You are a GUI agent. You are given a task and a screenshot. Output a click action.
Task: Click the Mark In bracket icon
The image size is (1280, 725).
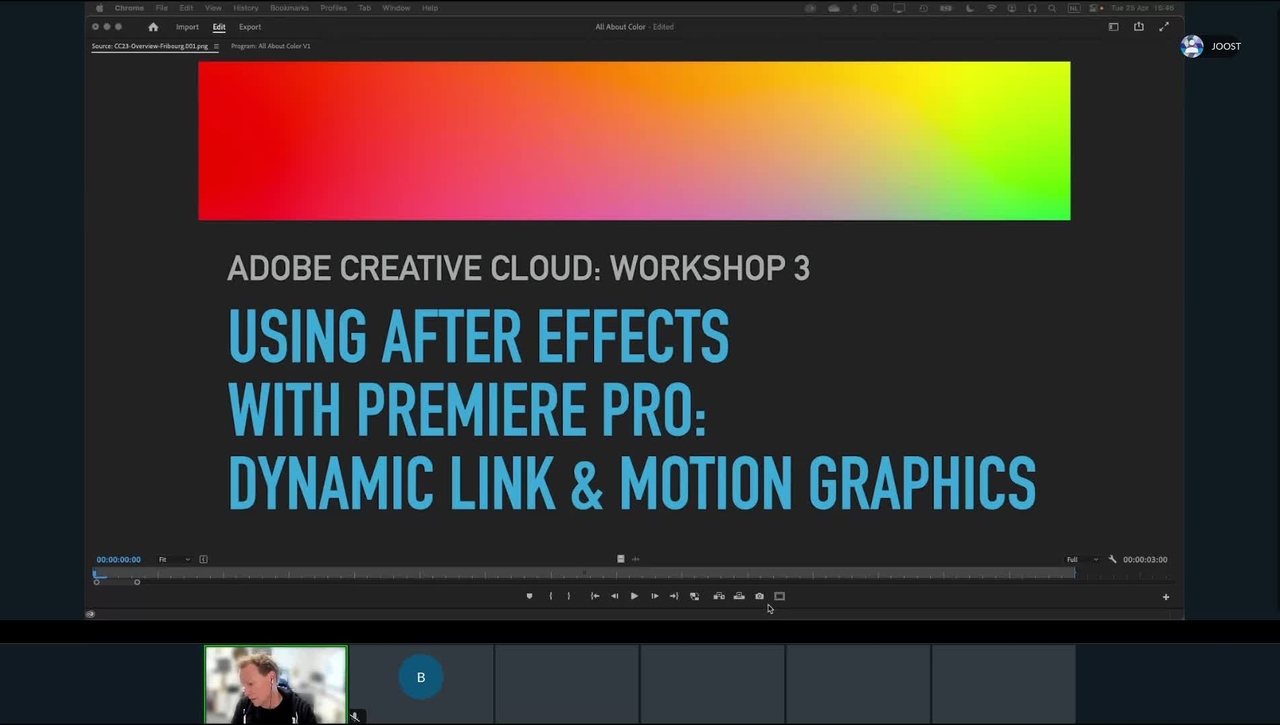(x=550, y=596)
